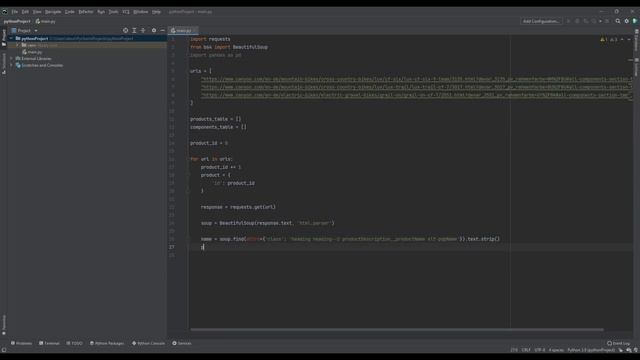Open the Code menu
The width and height of the screenshot is (640, 360).
[70, 12]
